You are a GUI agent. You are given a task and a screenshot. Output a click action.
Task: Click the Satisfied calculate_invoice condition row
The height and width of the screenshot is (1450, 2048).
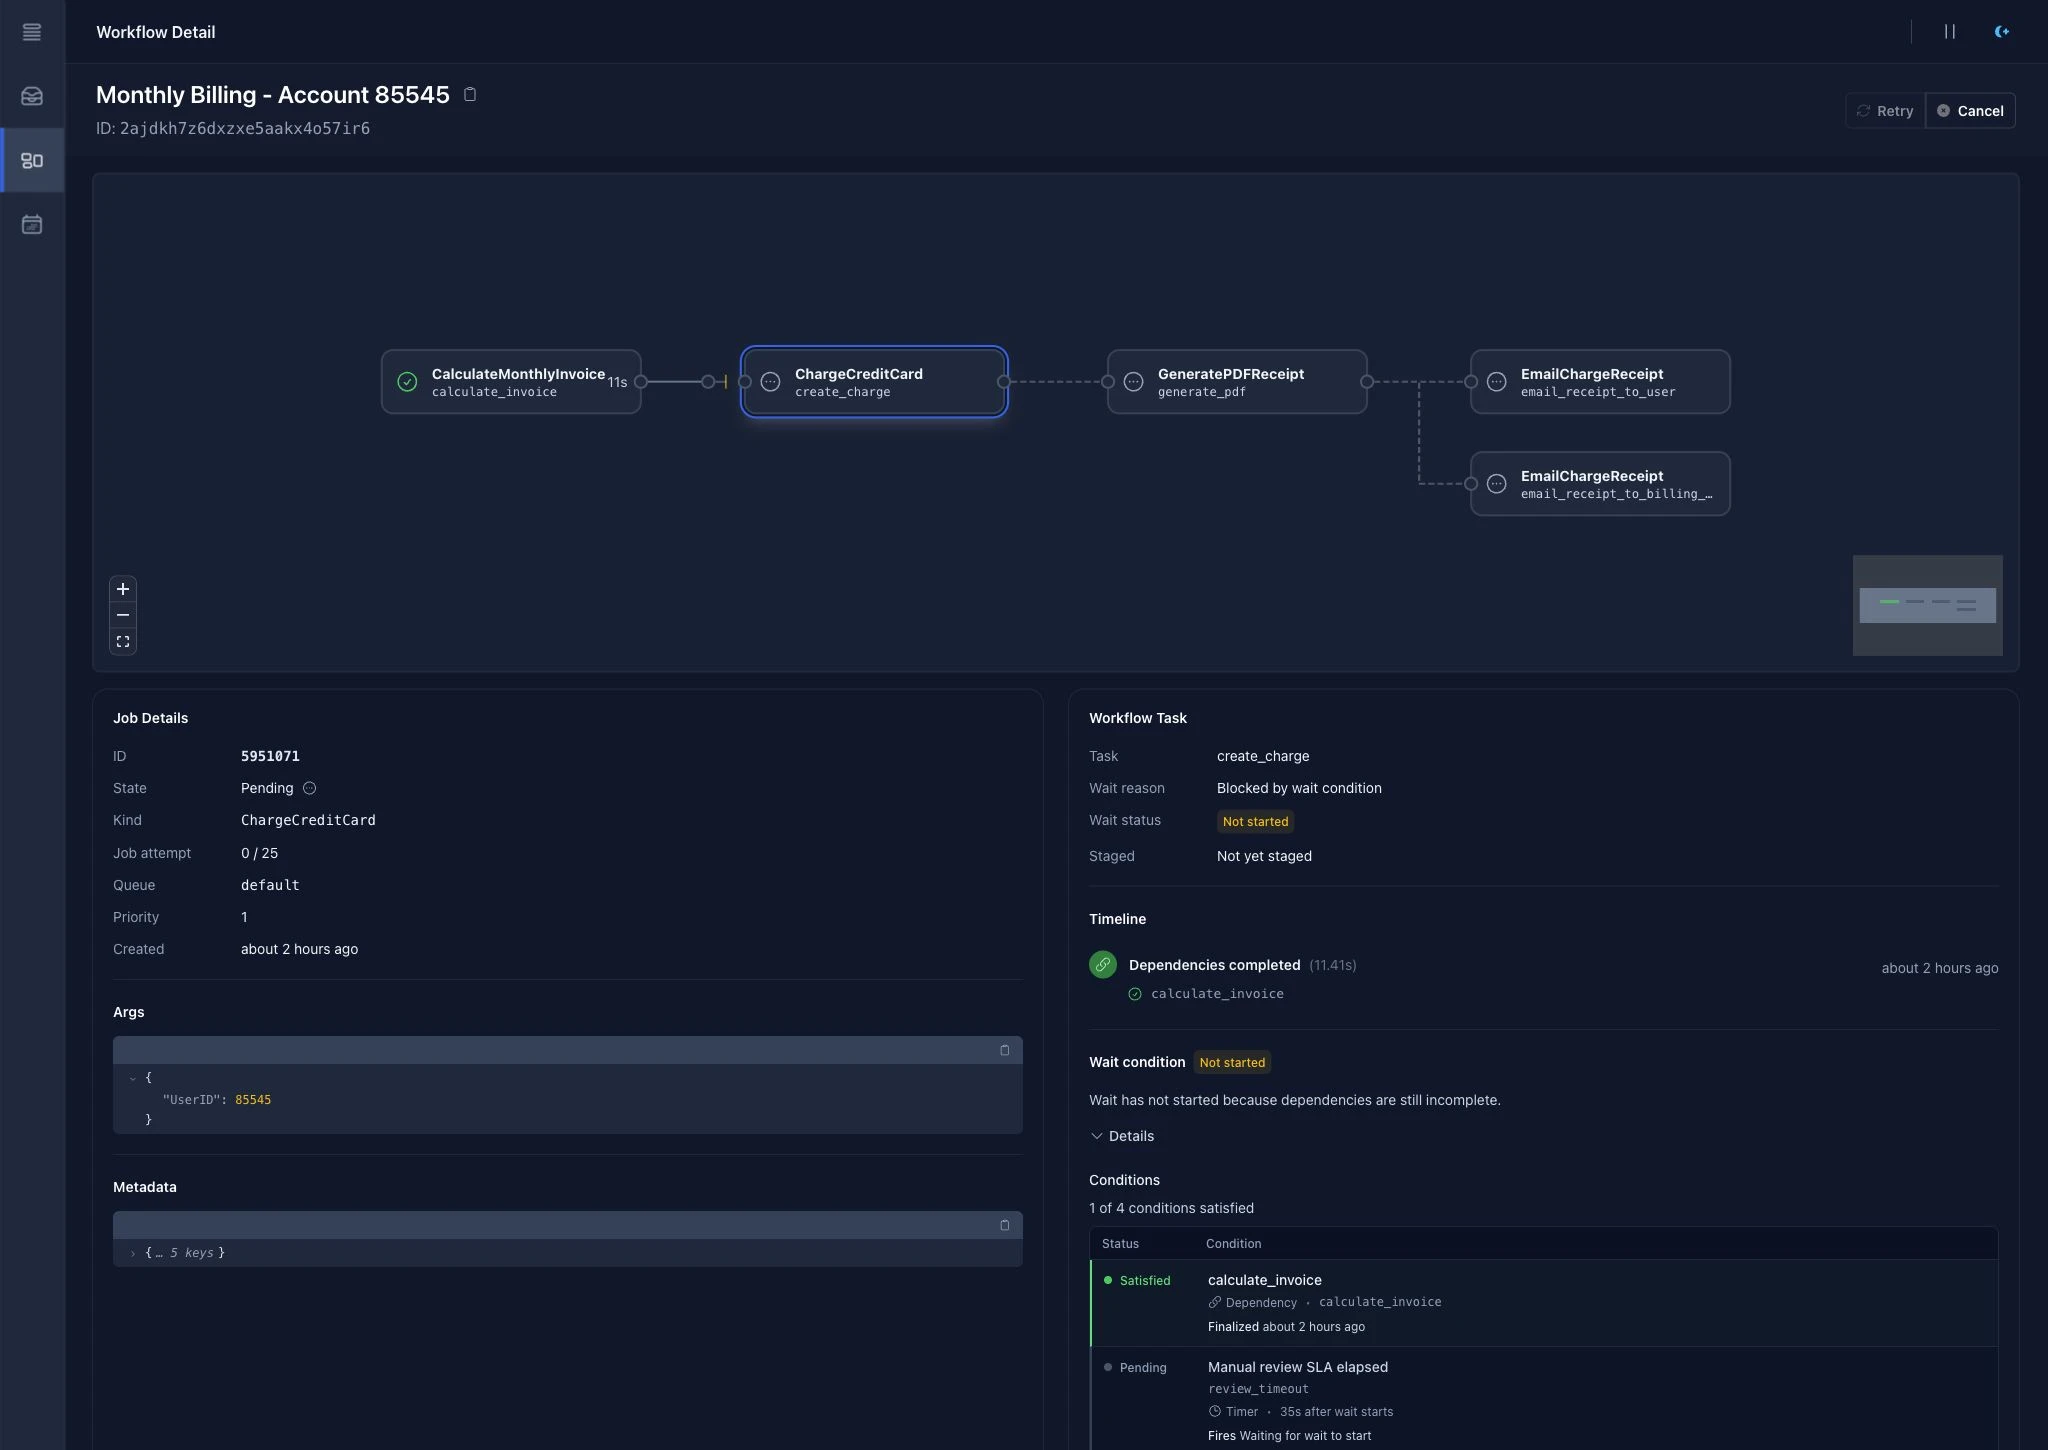click(x=1544, y=1303)
